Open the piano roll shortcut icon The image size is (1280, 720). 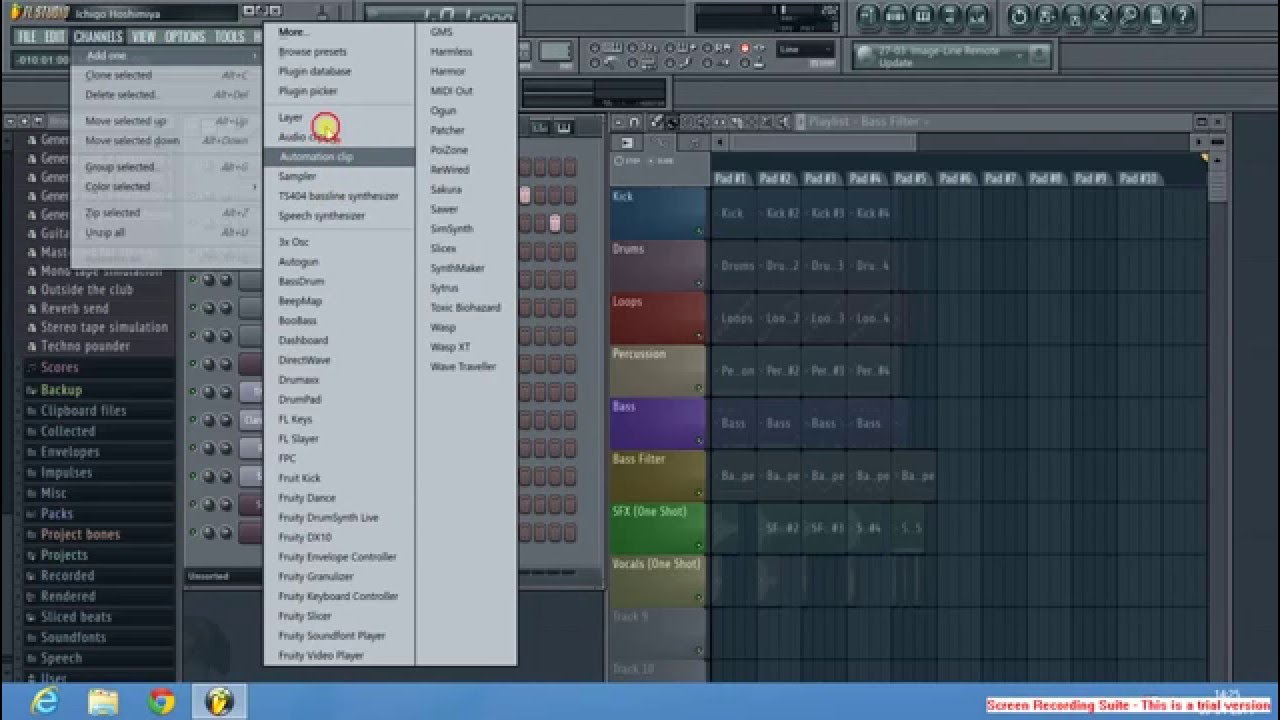point(923,15)
